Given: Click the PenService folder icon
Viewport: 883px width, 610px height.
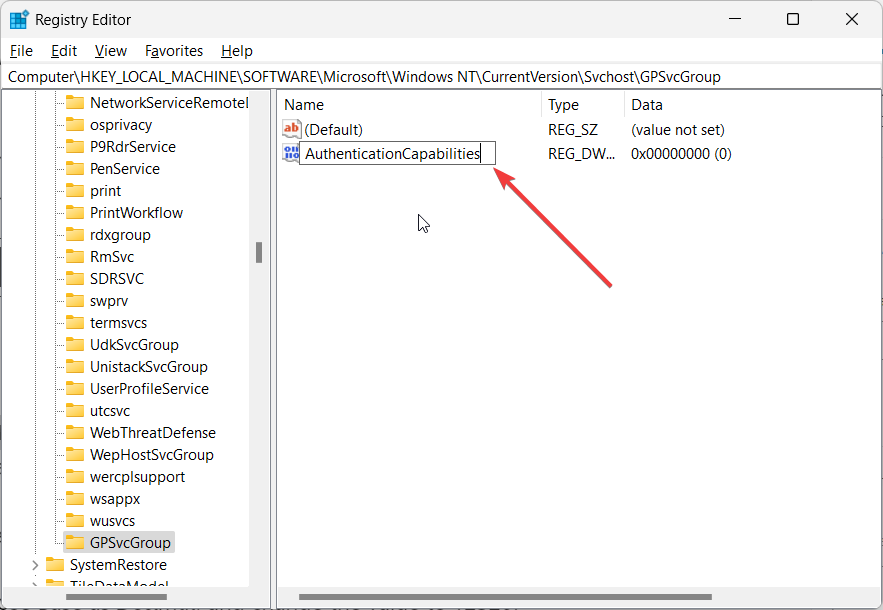Looking at the screenshot, I should point(74,168).
